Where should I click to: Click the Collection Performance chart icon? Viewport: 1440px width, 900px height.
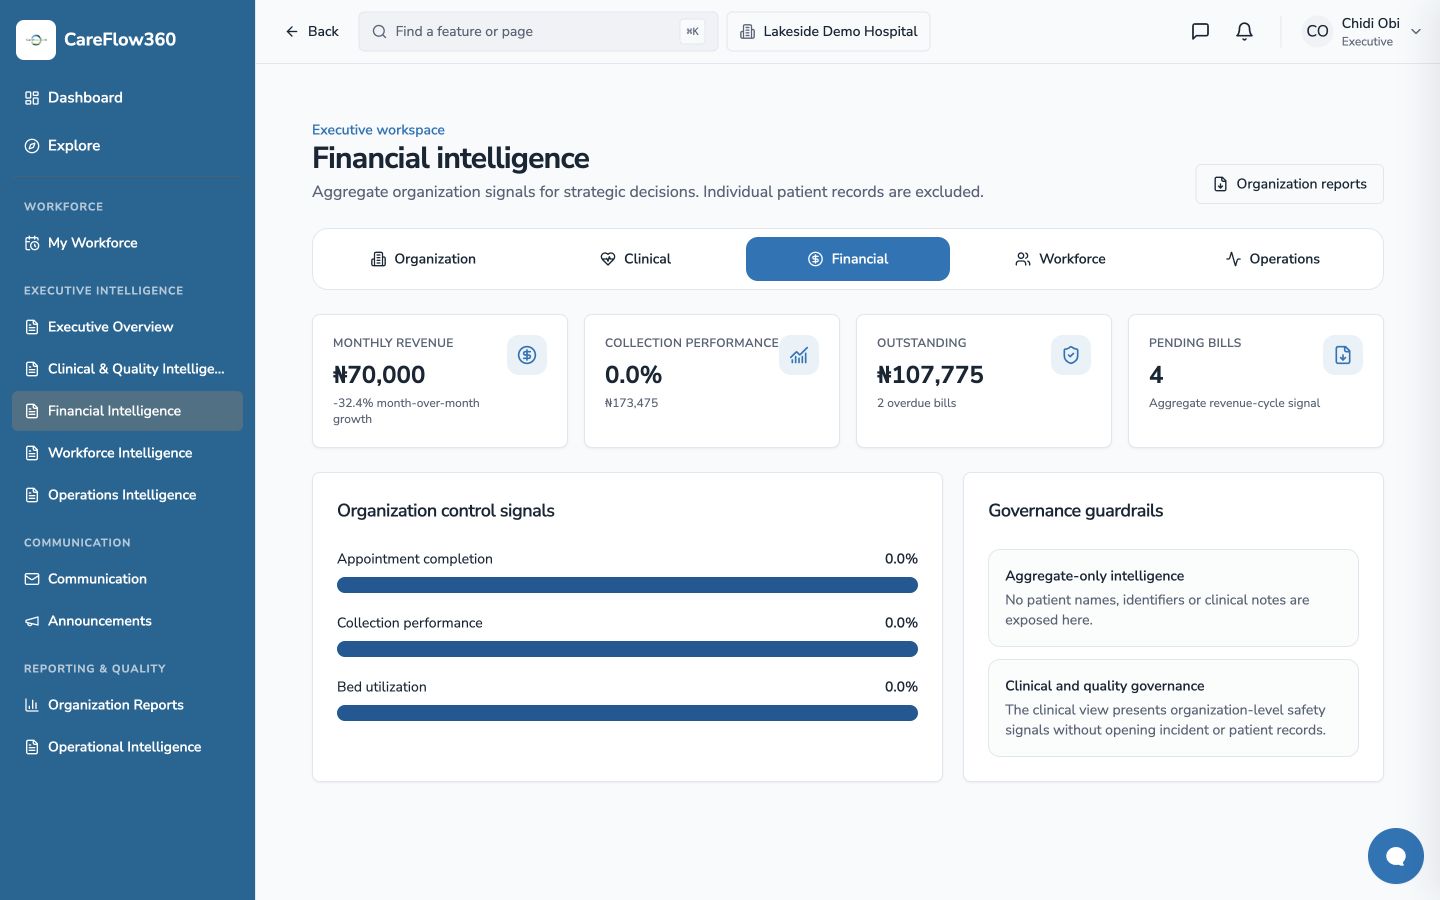[x=799, y=355]
